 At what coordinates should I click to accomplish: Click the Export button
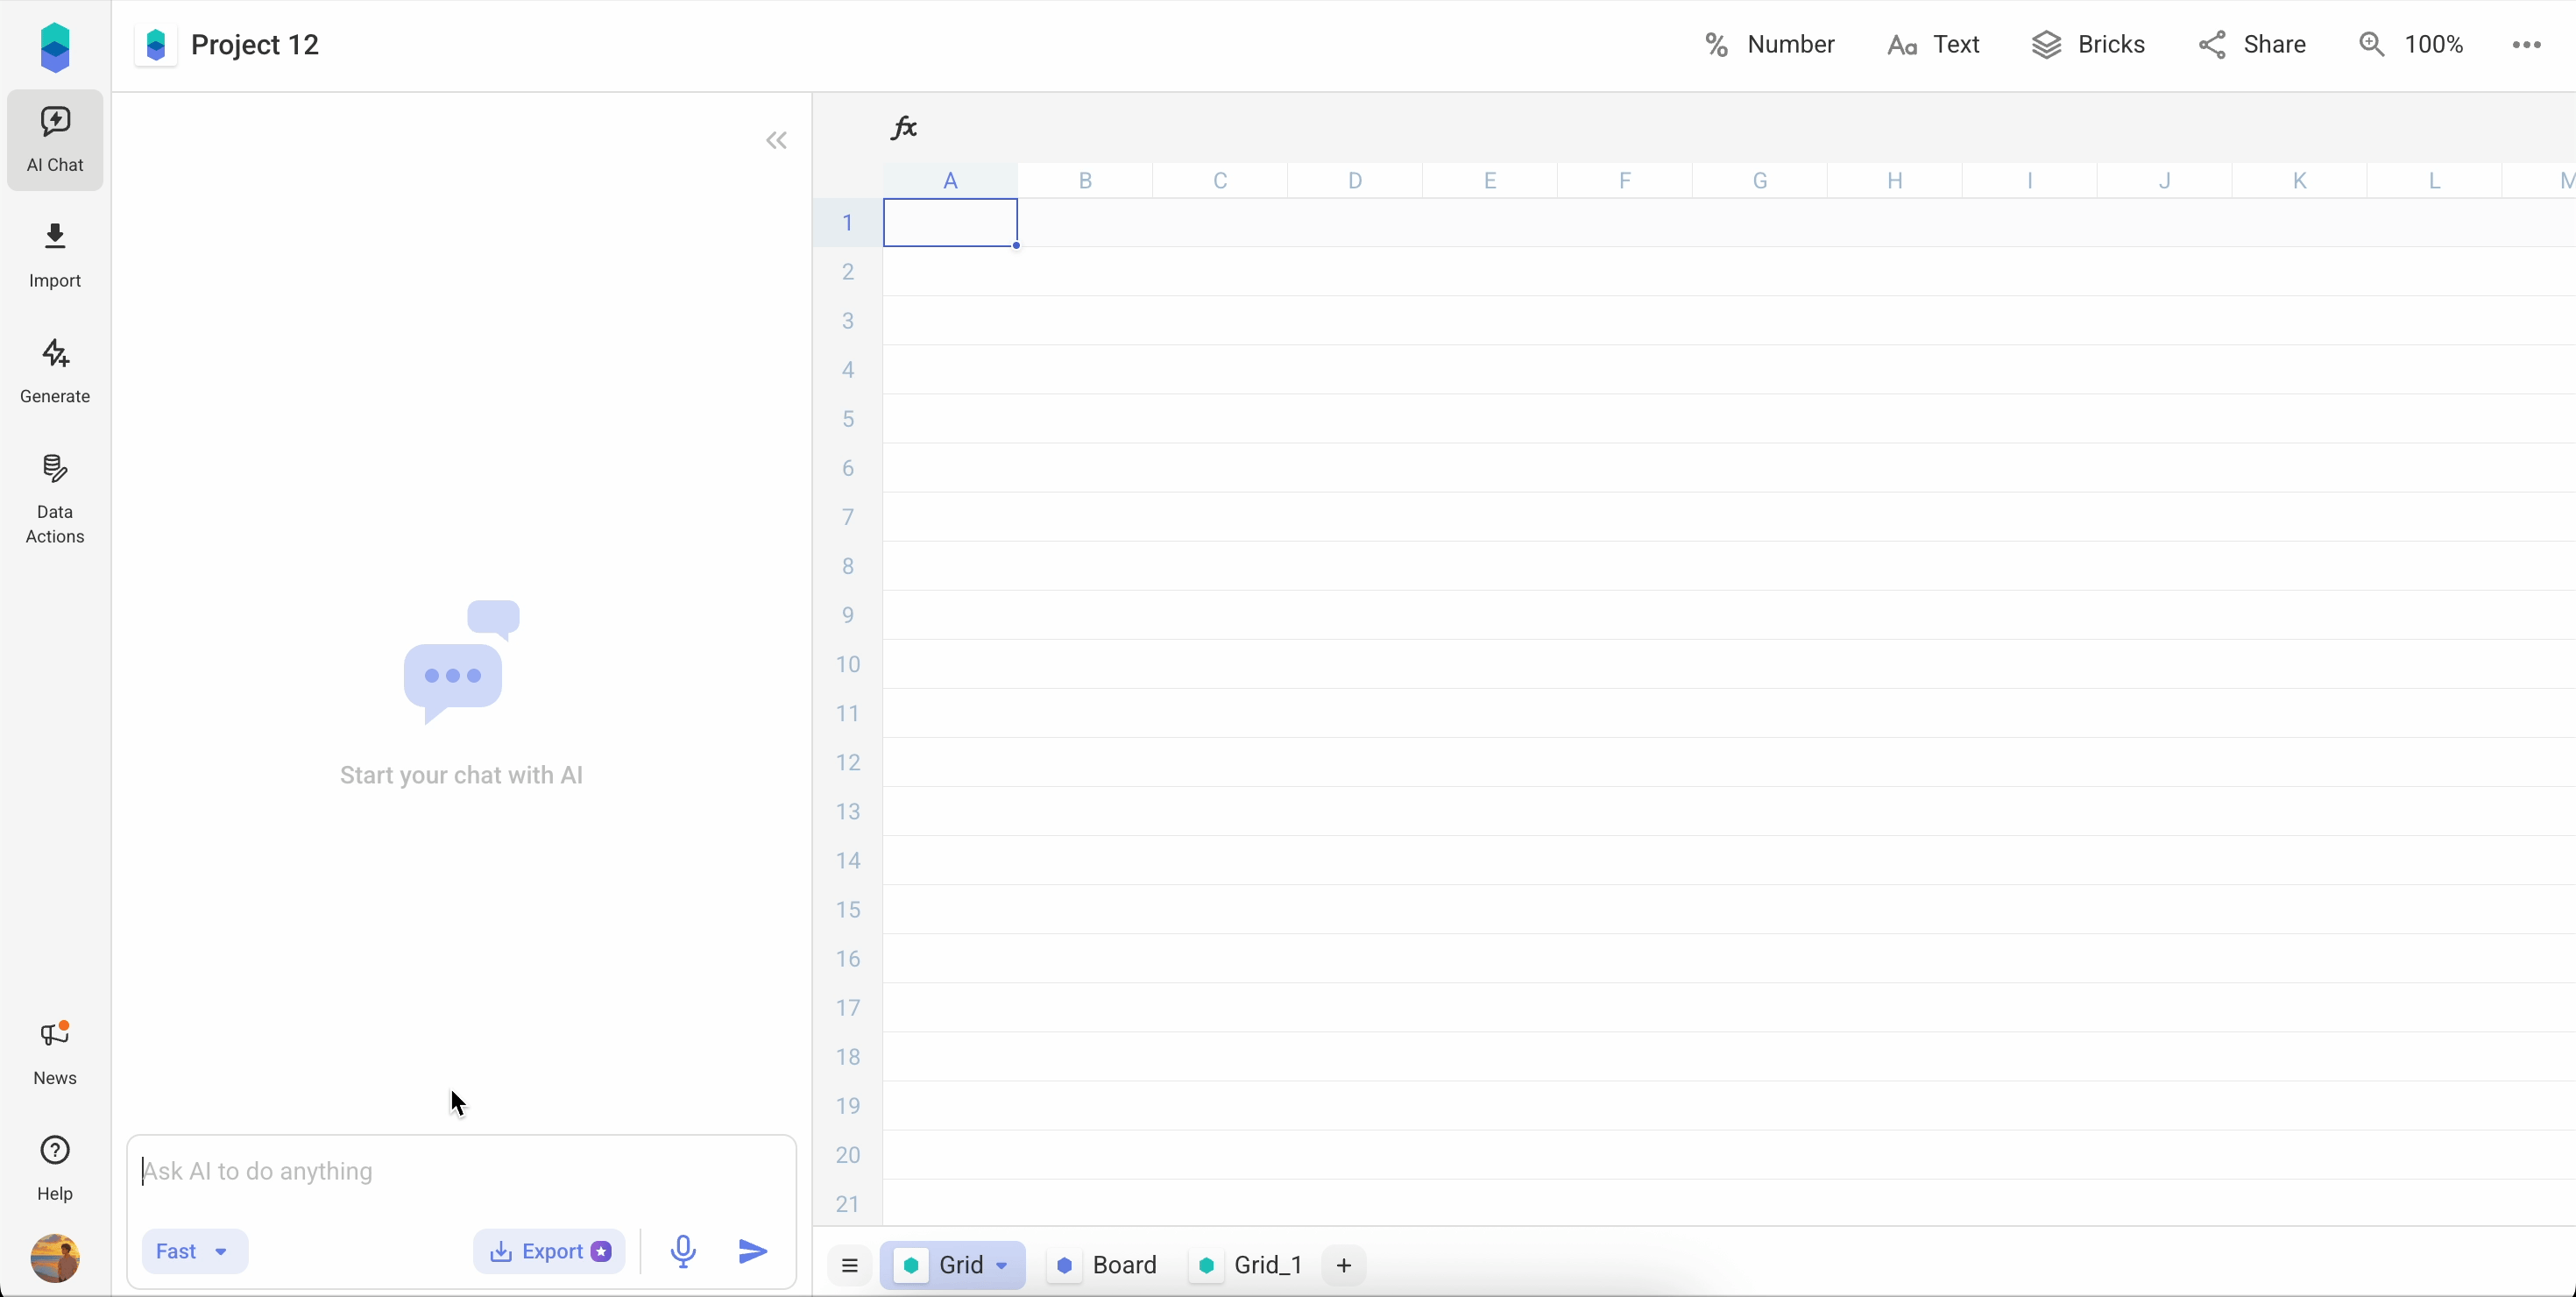point(549,1251)
